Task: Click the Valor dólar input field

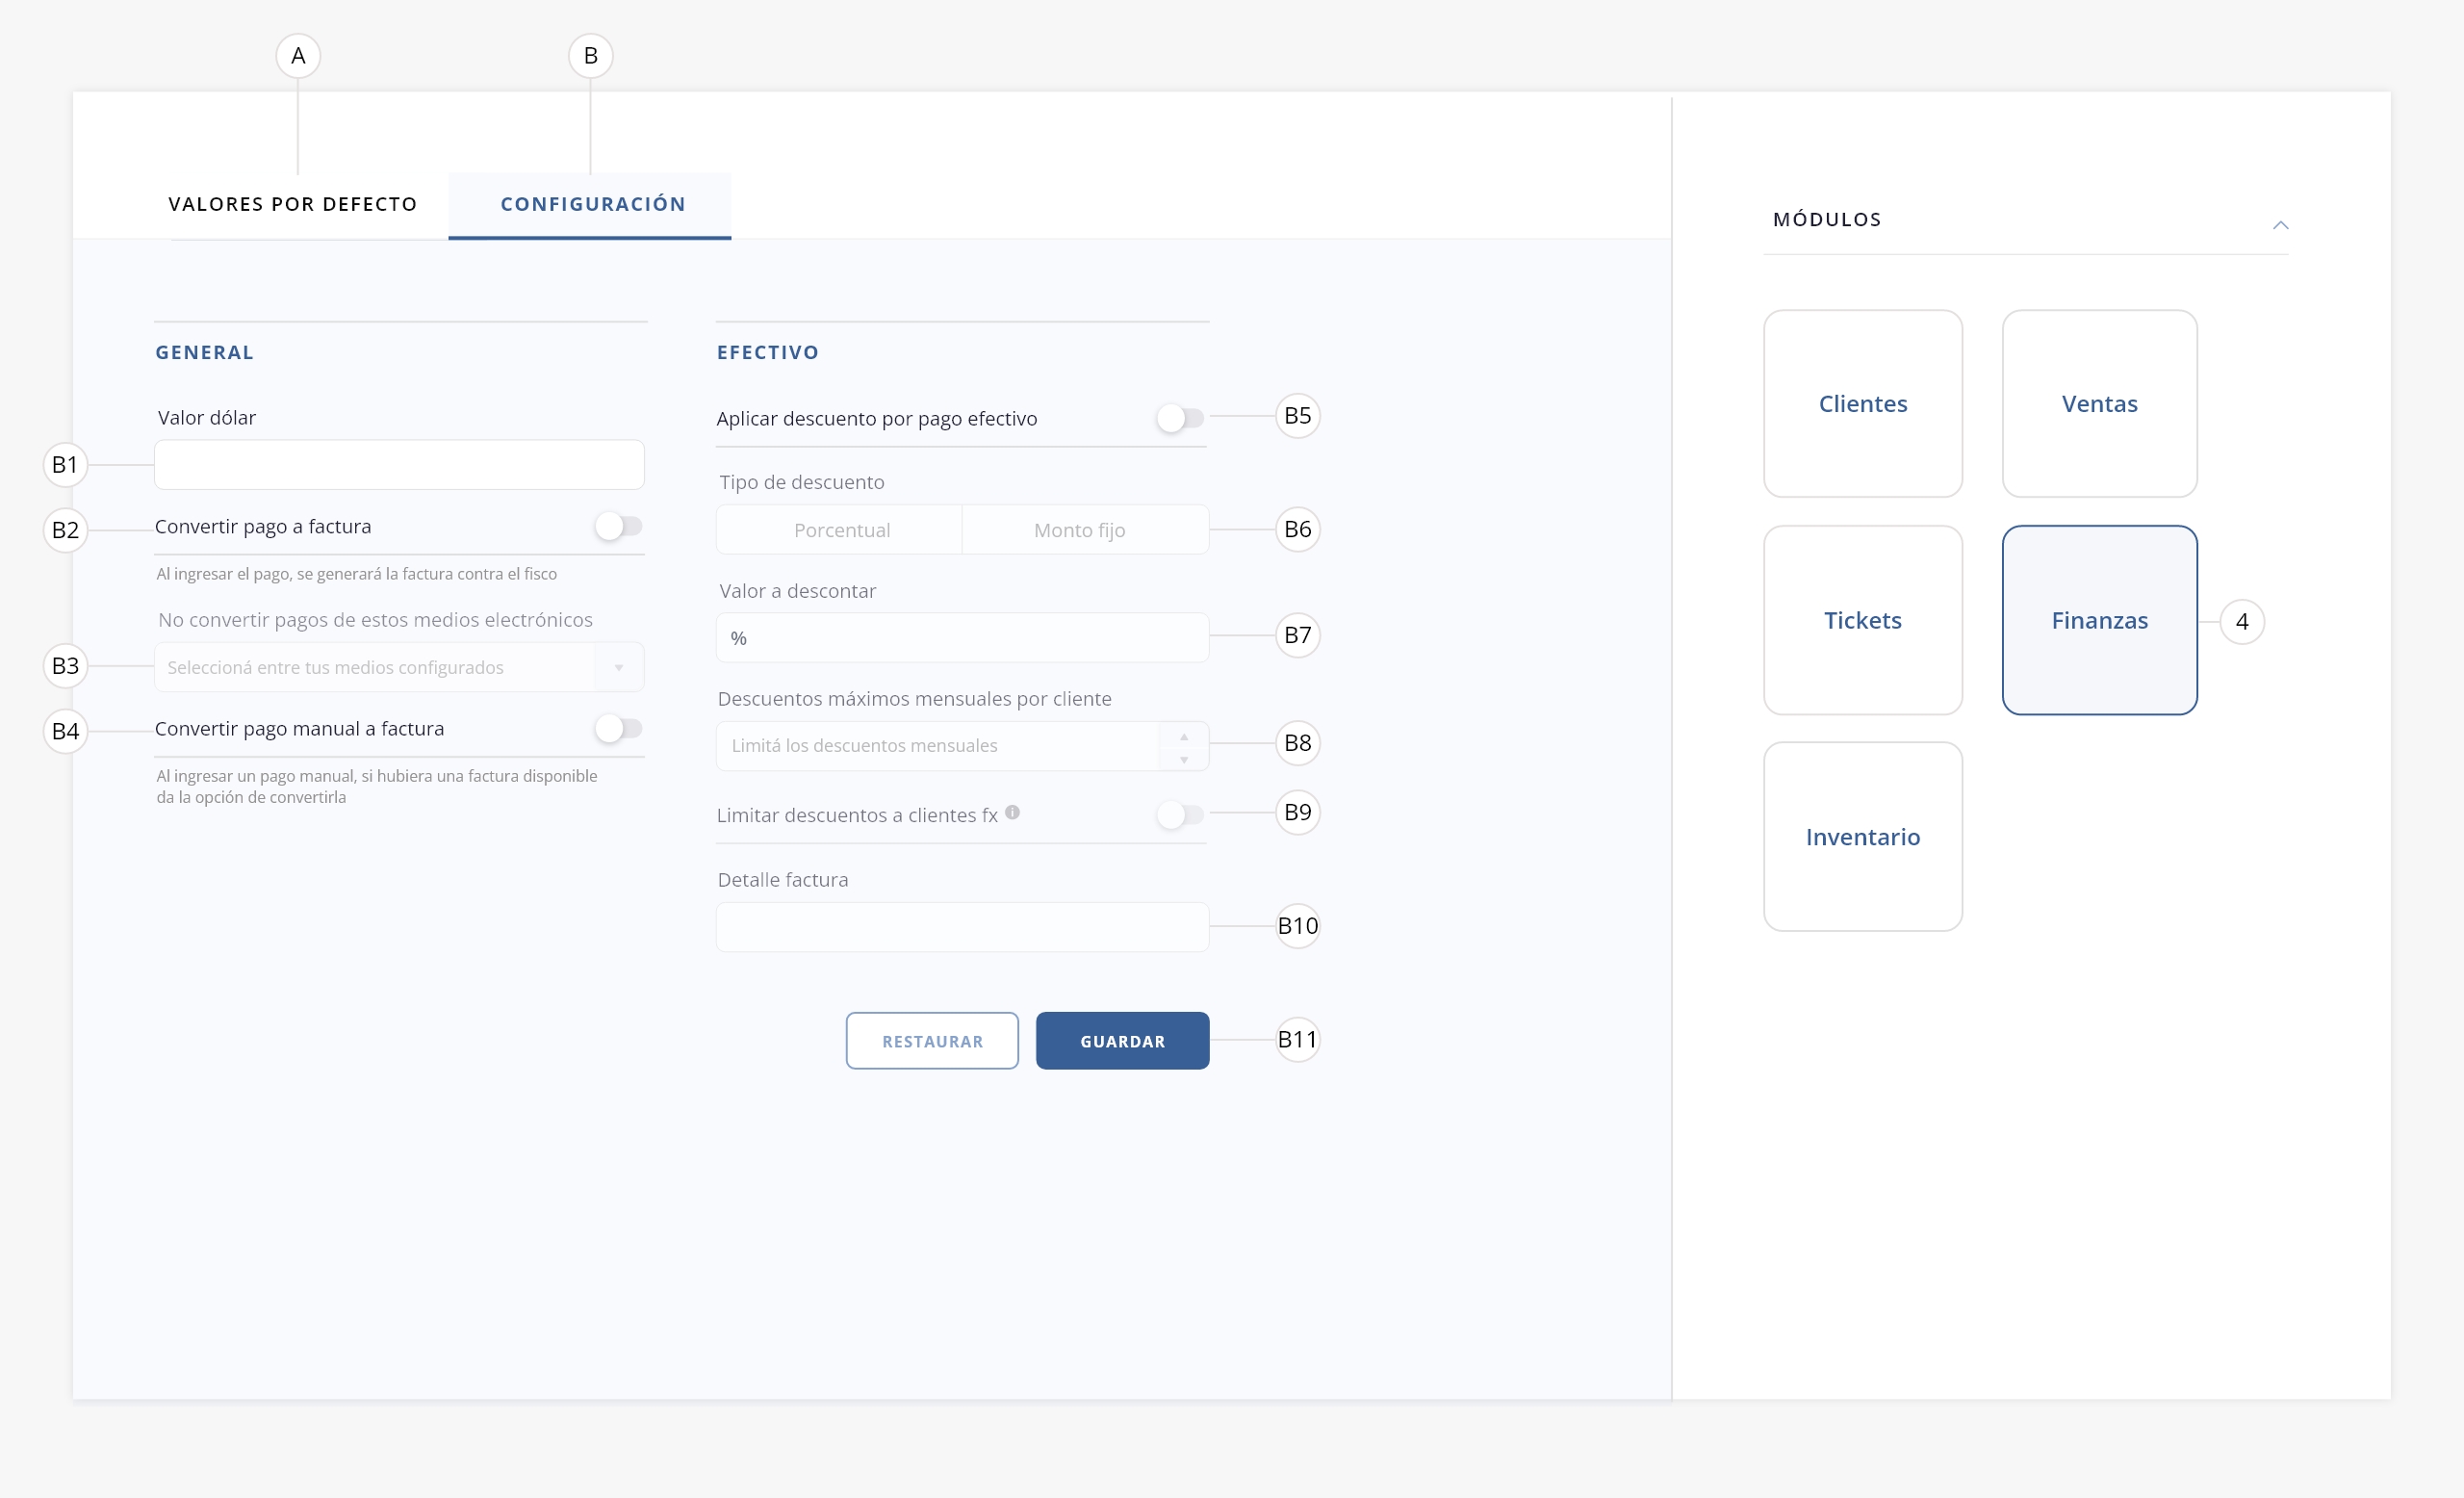Action: (x=398, y=466)
